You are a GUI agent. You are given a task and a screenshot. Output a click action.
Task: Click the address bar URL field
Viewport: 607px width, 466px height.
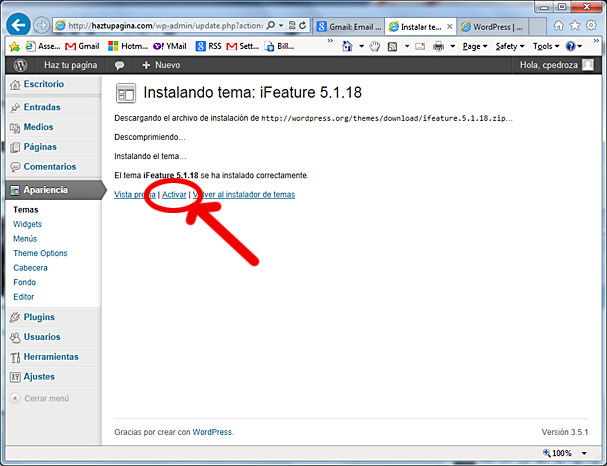(x=165, y=26)
